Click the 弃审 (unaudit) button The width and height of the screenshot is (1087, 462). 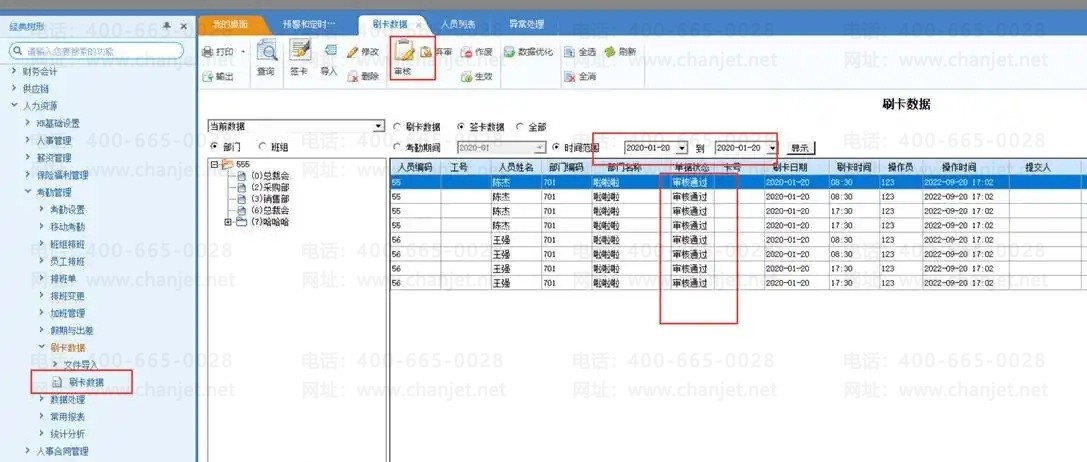point(438,51)
